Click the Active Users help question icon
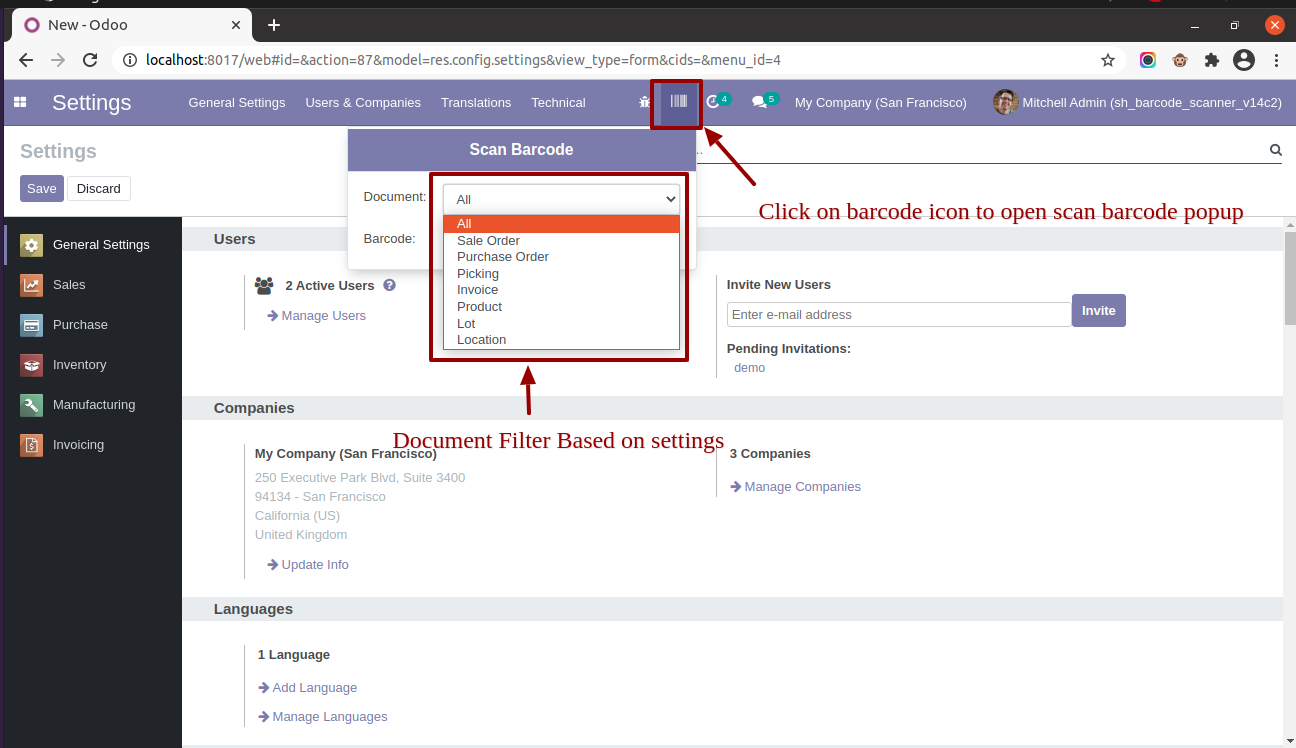 click(x=389, y=285)
